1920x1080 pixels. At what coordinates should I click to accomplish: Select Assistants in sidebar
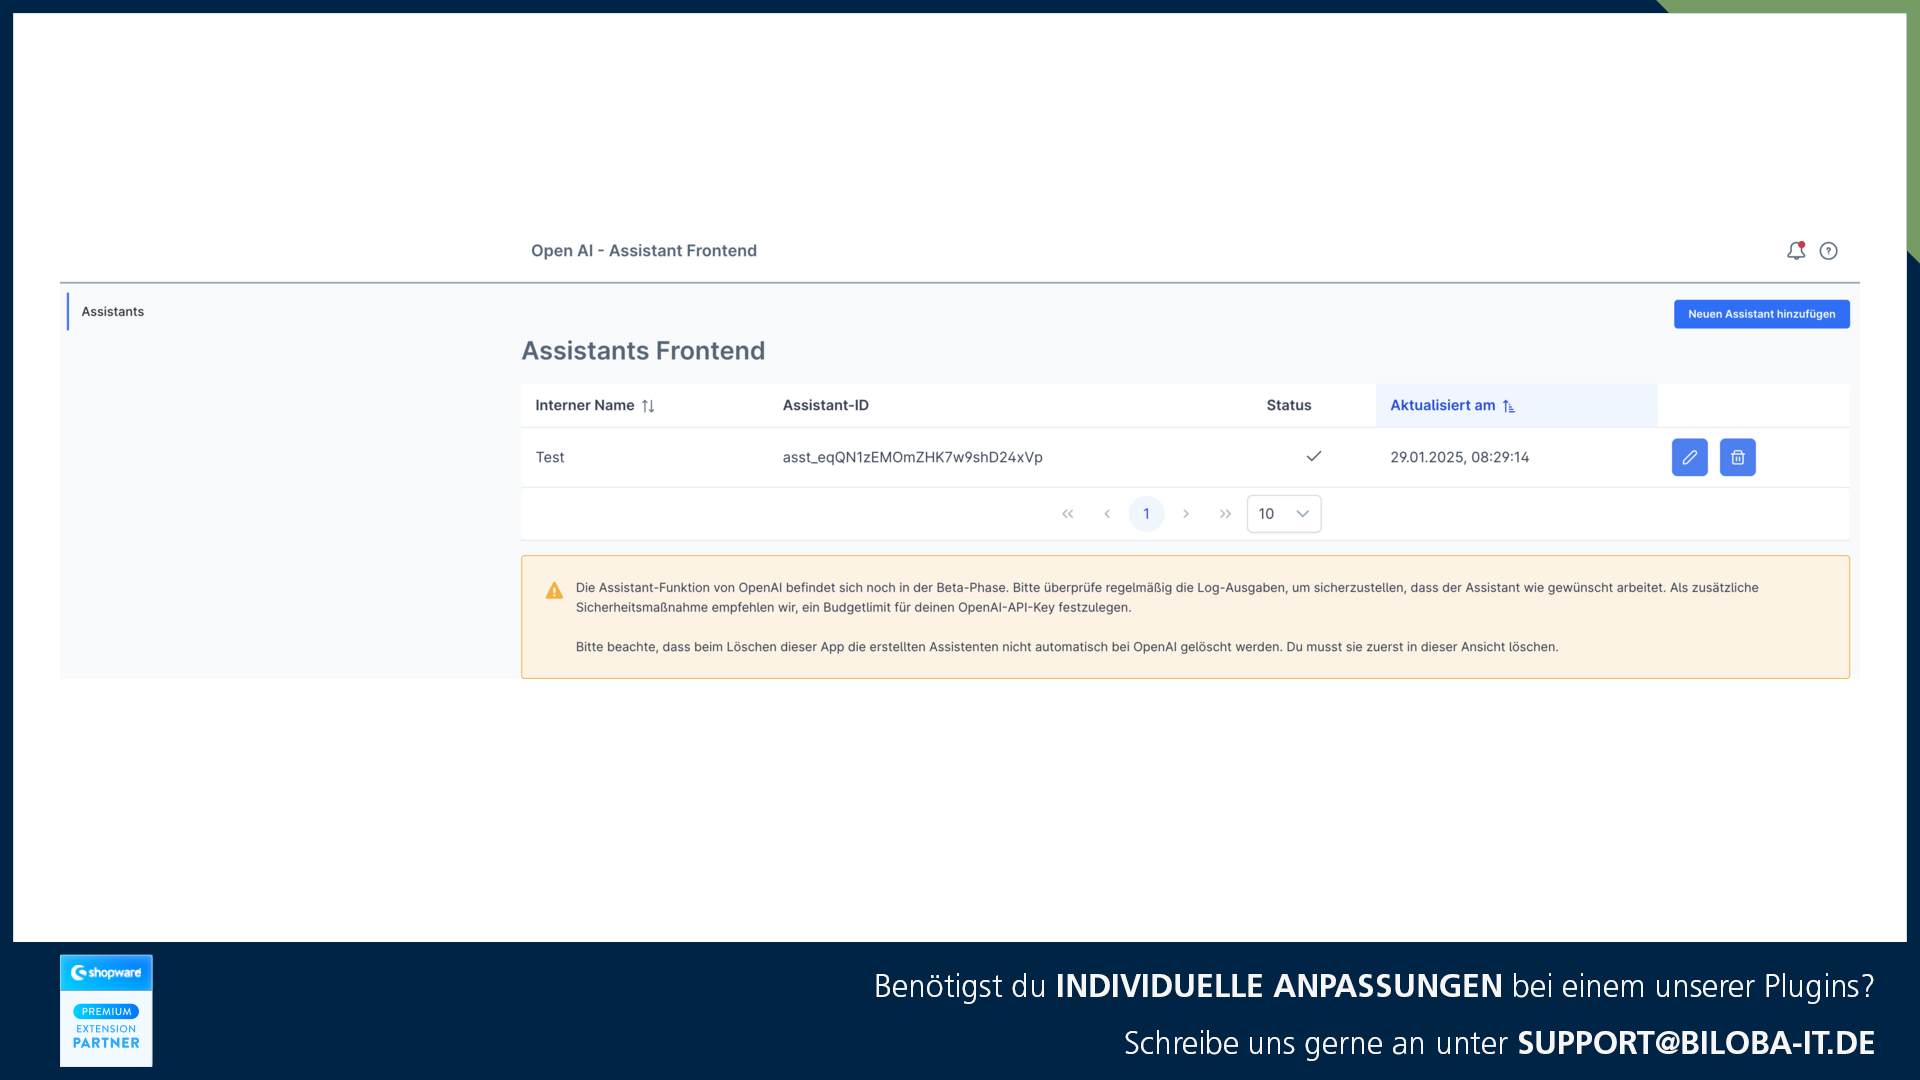pyautogui.click(x=113, y=312)
